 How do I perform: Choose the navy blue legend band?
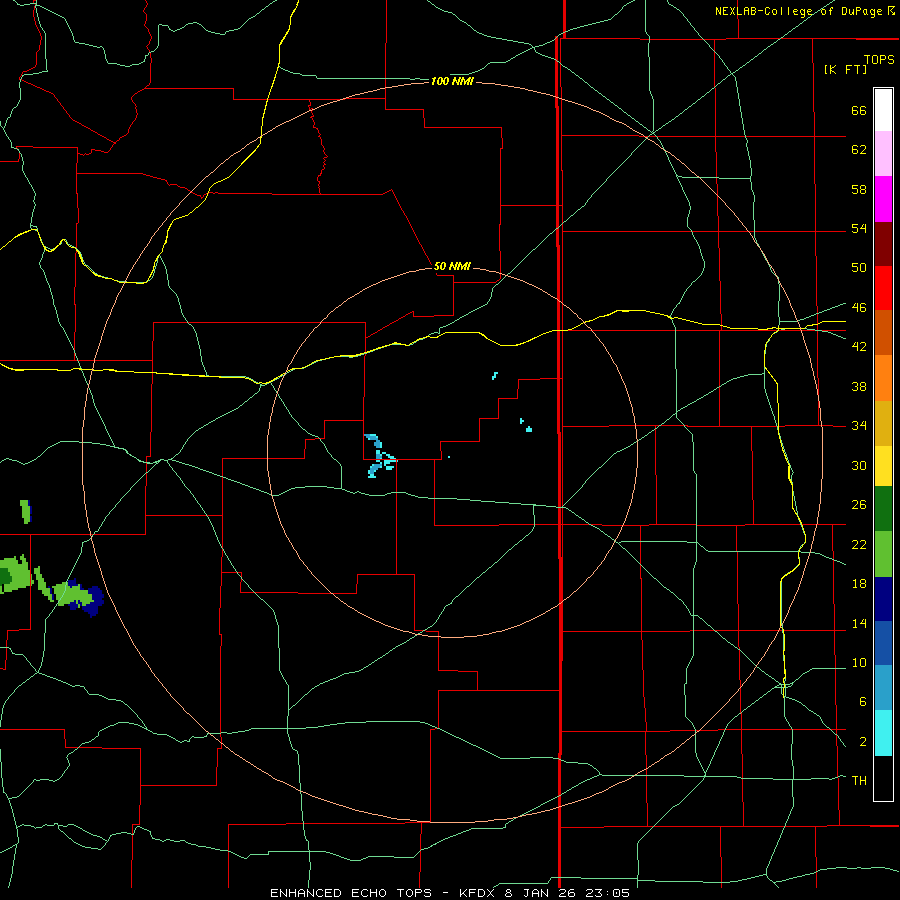883,599
